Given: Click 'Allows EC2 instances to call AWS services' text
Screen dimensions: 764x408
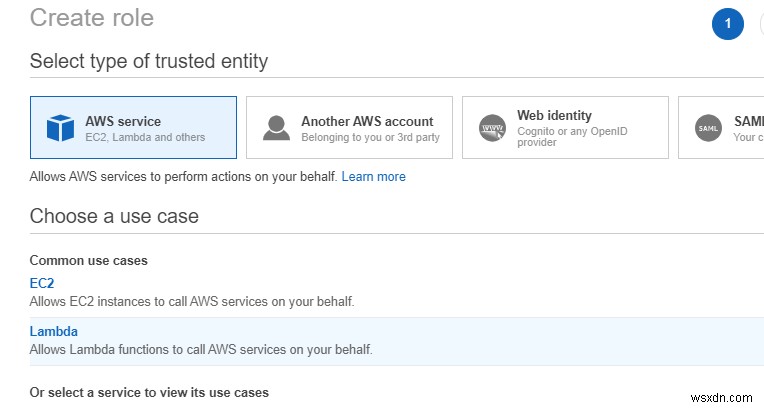Looking at the screenshot, I should click(x=192, y=302).
